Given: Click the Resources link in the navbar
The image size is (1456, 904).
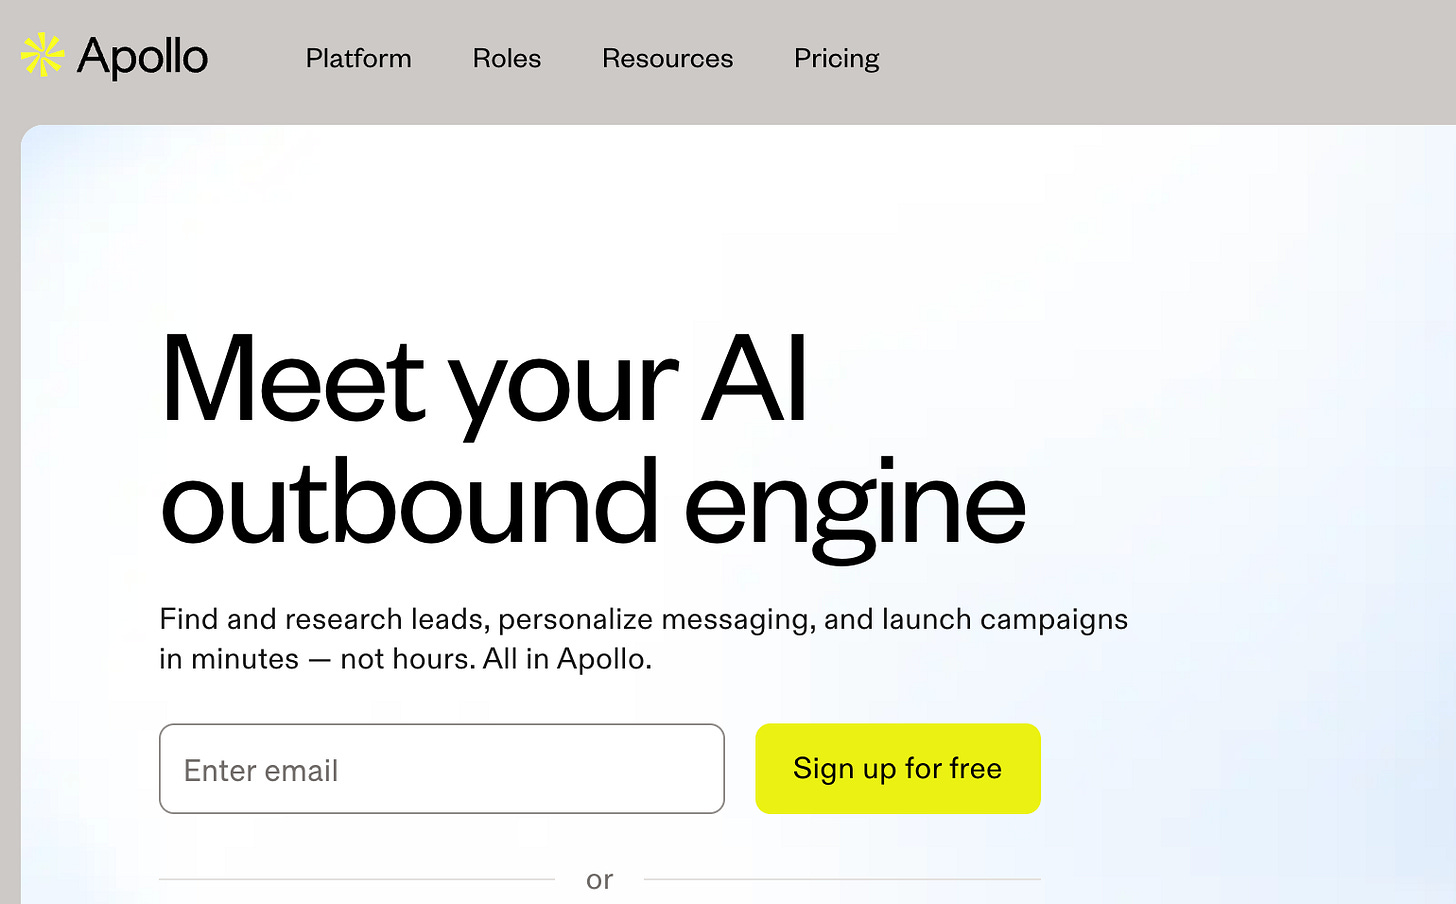Looking at the screenshot, I should (666, 59).
